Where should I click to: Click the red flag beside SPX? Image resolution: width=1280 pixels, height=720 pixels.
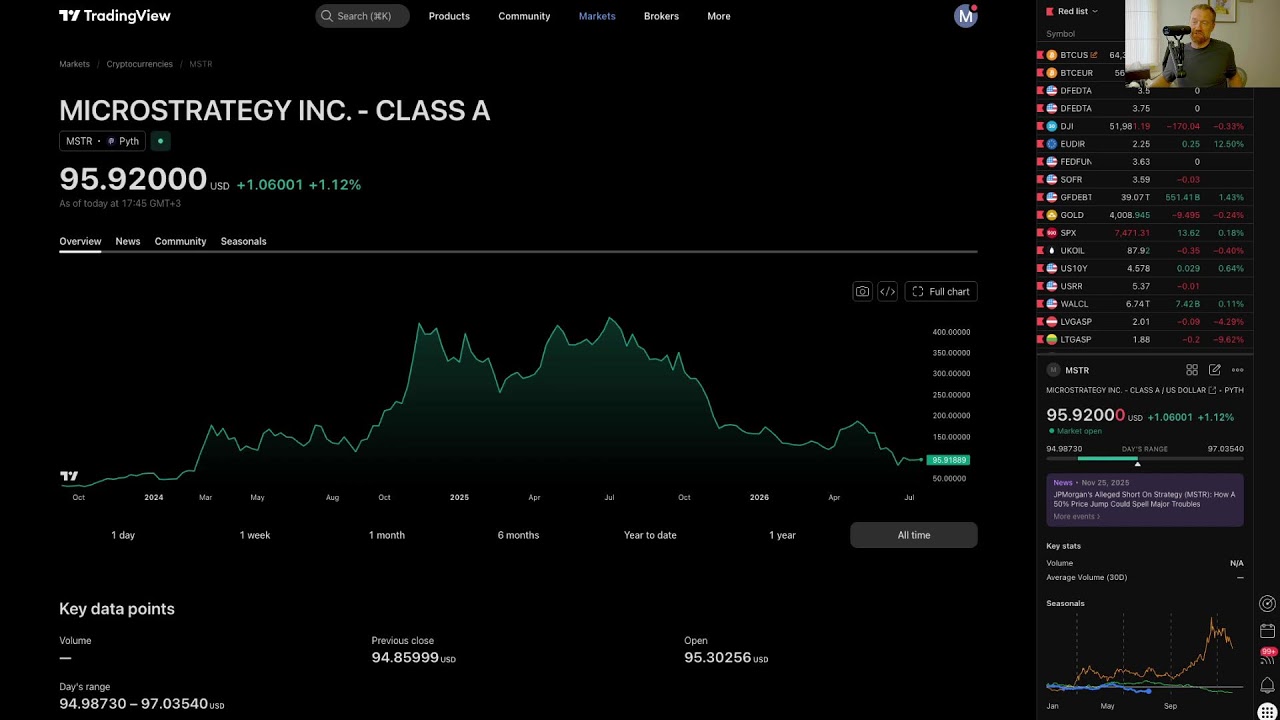(x=1040, y=233)
